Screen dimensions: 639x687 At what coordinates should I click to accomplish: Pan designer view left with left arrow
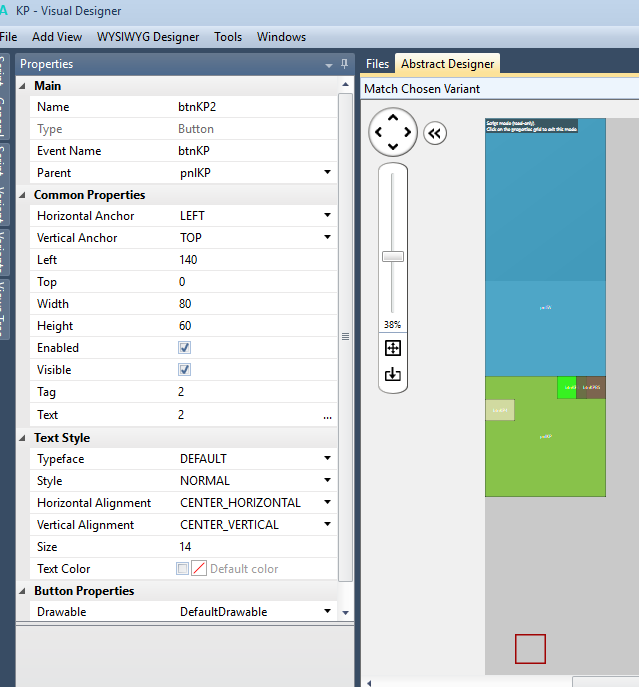coord(379,132)
